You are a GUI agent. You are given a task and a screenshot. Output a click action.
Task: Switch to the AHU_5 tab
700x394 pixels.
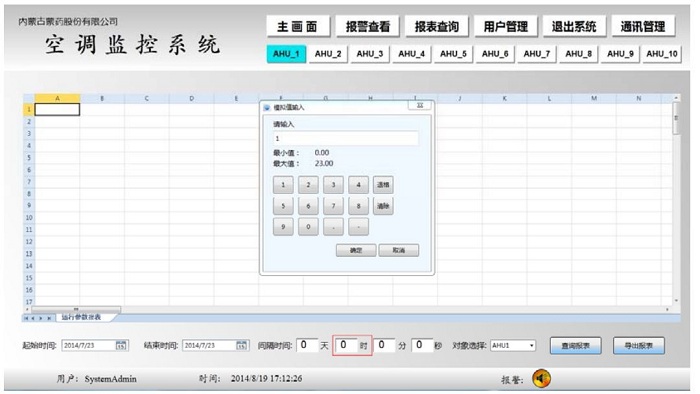point(453,54)
